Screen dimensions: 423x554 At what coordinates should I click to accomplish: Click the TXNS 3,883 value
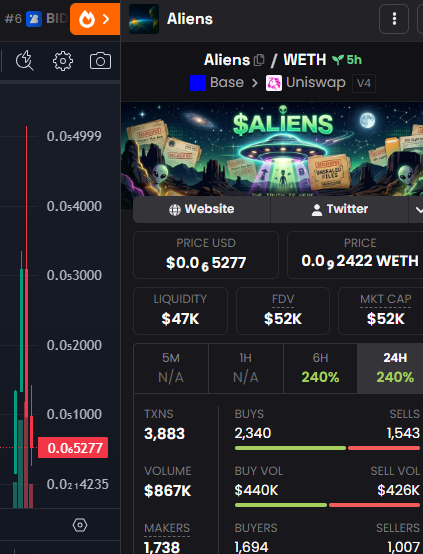[164, 434]
